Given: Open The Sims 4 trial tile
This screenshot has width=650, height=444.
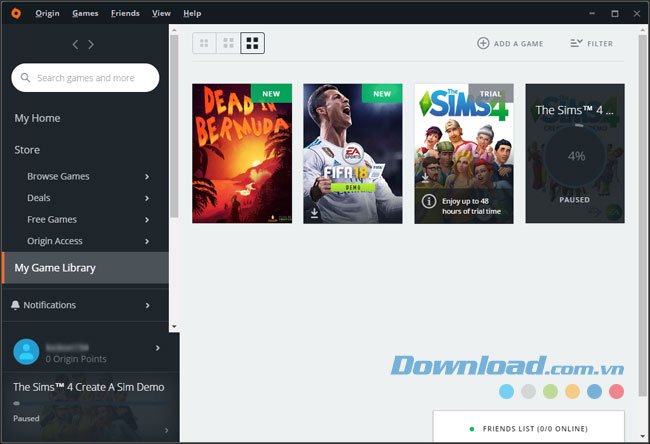Looking at the screenshot, I should pyautogui.click(x=464, y=153).
